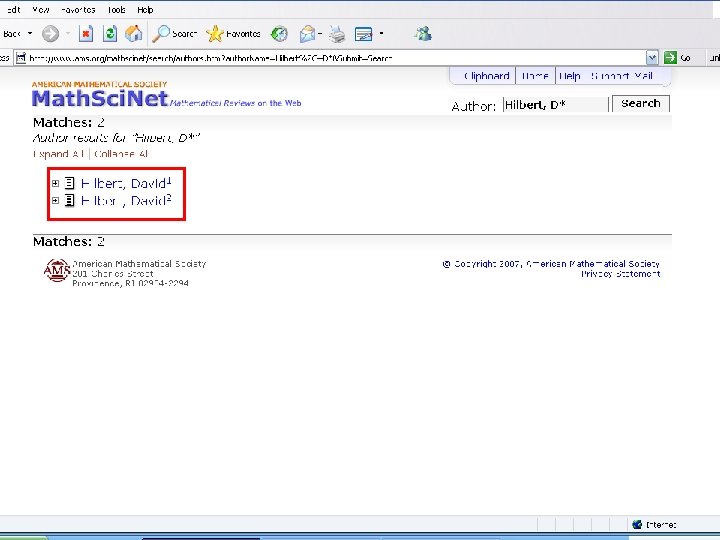The image size is (720, 540).
Task: Open Favorites star toolbar button
Action: click(233, 34)
